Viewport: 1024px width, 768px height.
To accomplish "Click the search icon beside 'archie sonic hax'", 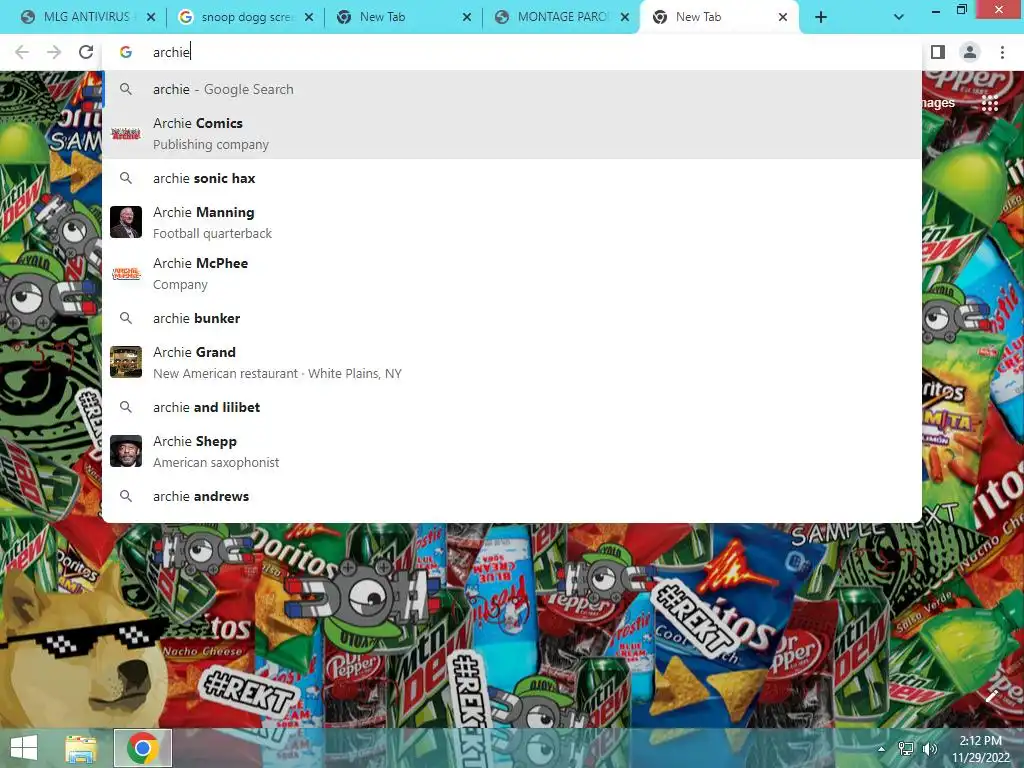I will [126, 178].
